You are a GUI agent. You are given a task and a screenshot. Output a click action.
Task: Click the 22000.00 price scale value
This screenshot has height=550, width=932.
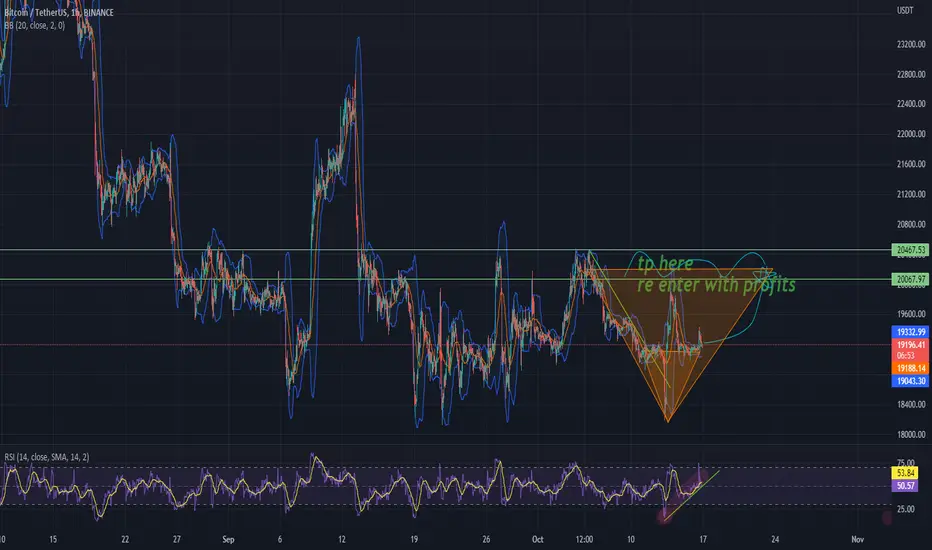(911, 134)
